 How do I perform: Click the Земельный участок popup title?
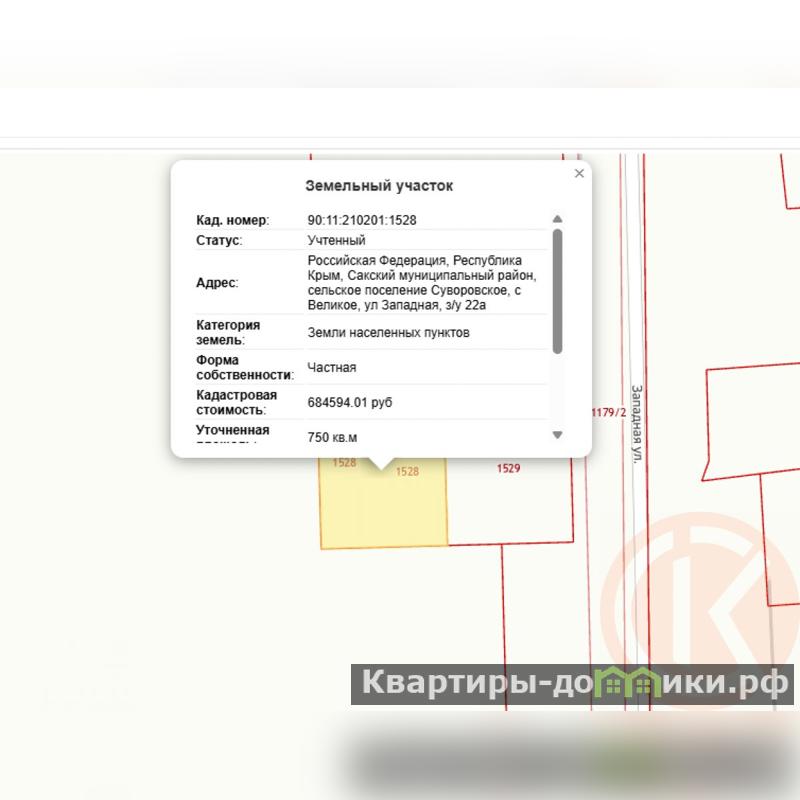click(x=379, y=186)
